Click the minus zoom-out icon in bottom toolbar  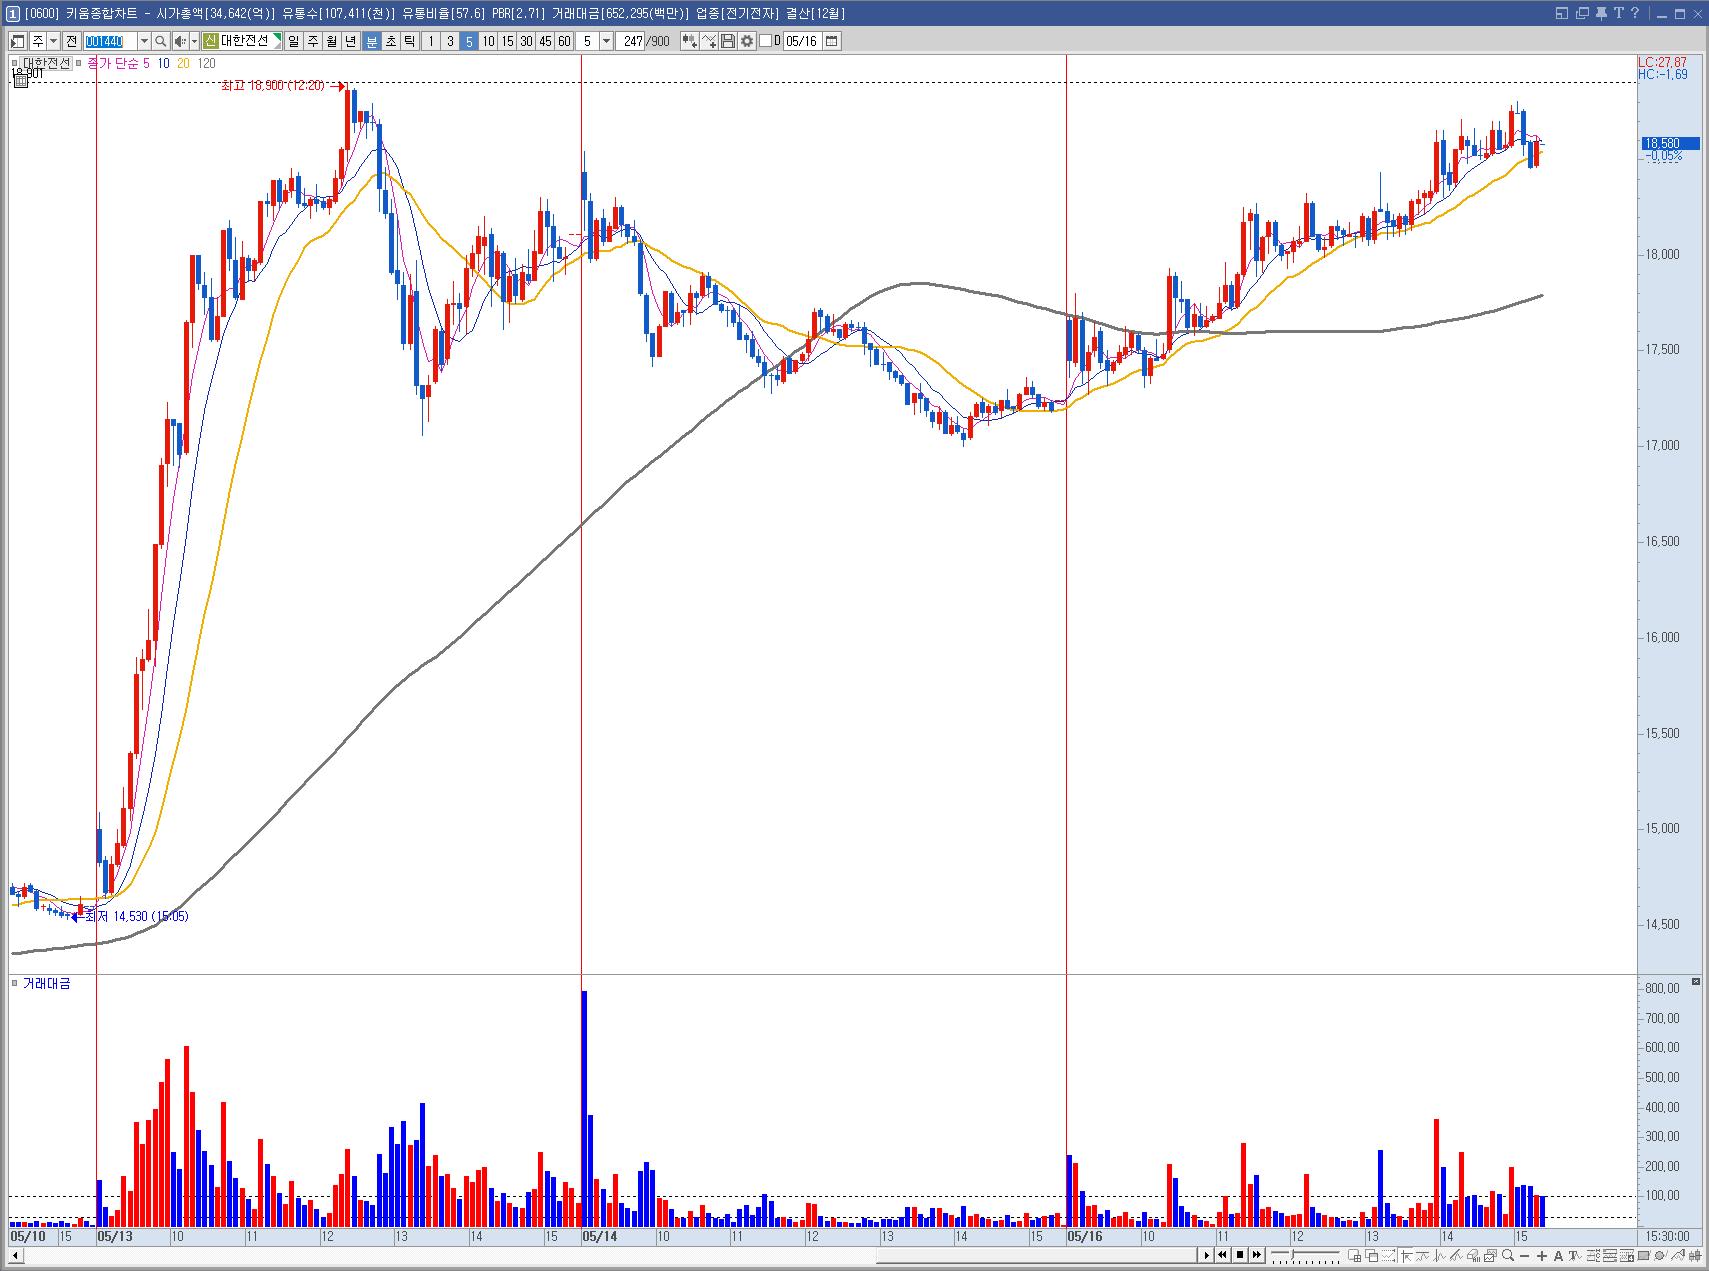[x=1524, y=1256]
